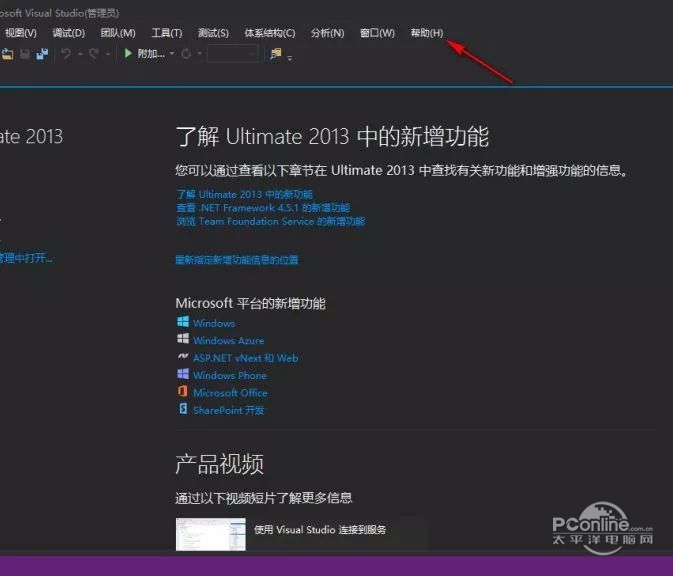Open the empty solution configuration combo box
This screenshot has width=673, height=576.
pyautogui.click(x=232, y=54)
